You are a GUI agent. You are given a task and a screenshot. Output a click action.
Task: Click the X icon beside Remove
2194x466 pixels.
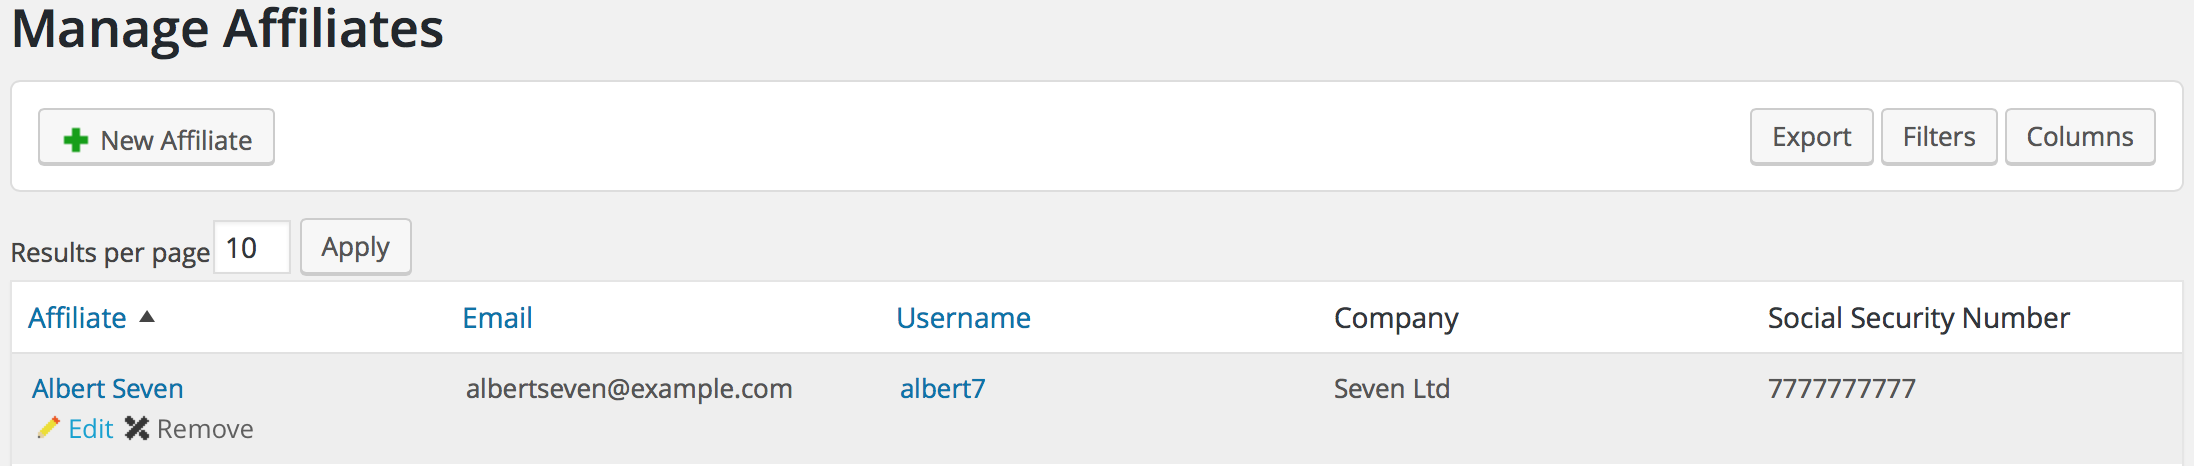tap(137, 428)
